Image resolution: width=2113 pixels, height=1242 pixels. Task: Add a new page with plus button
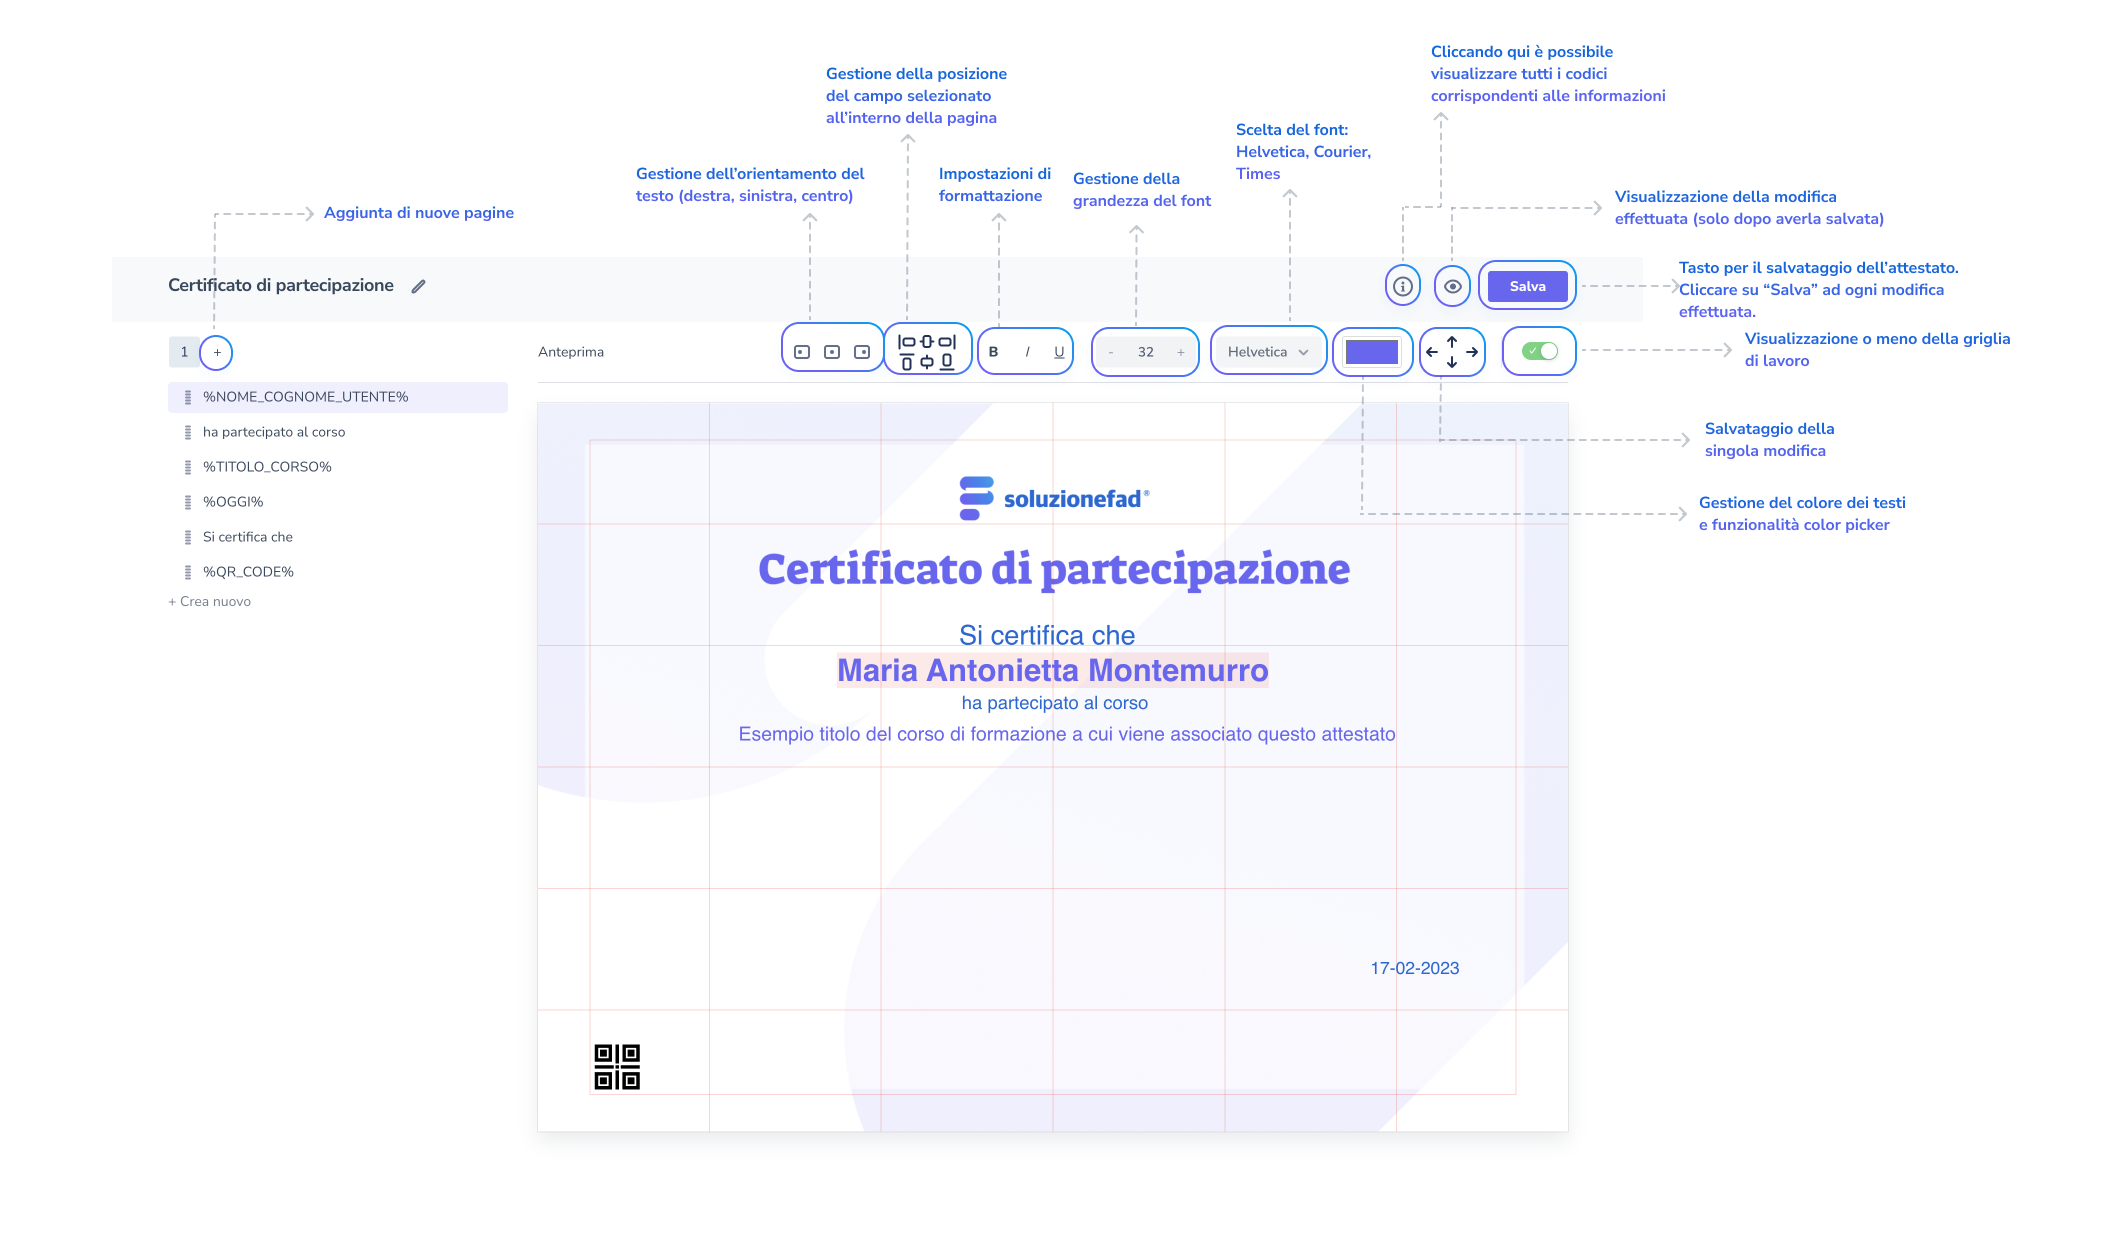click(x=217, y=352)
